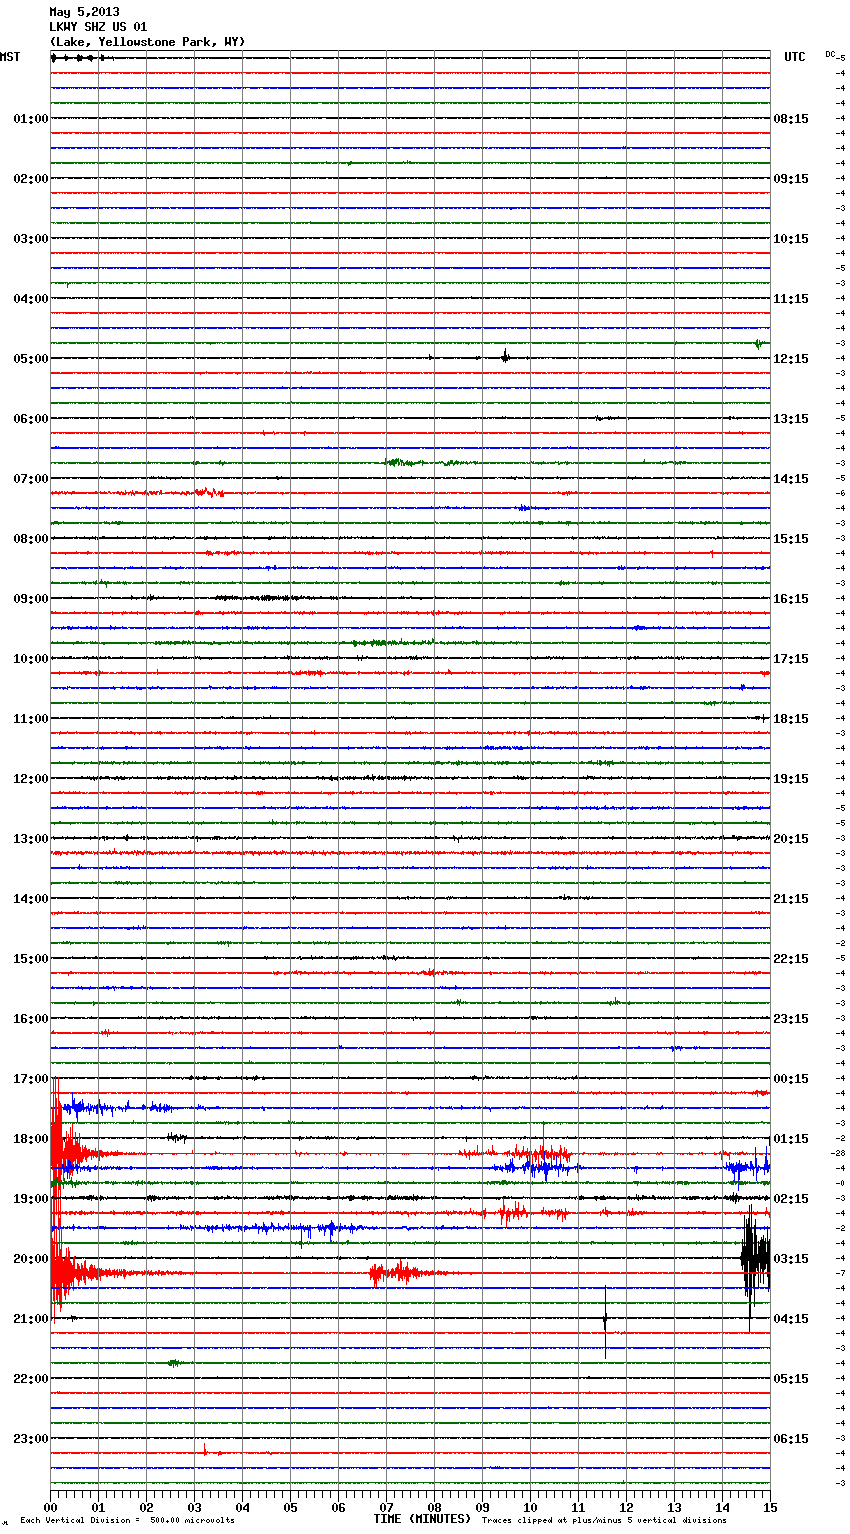This screenshot has height=1534, width=850.
Task: Select the station code "LKWY SHZ US 01"
Action: (98, 27)
